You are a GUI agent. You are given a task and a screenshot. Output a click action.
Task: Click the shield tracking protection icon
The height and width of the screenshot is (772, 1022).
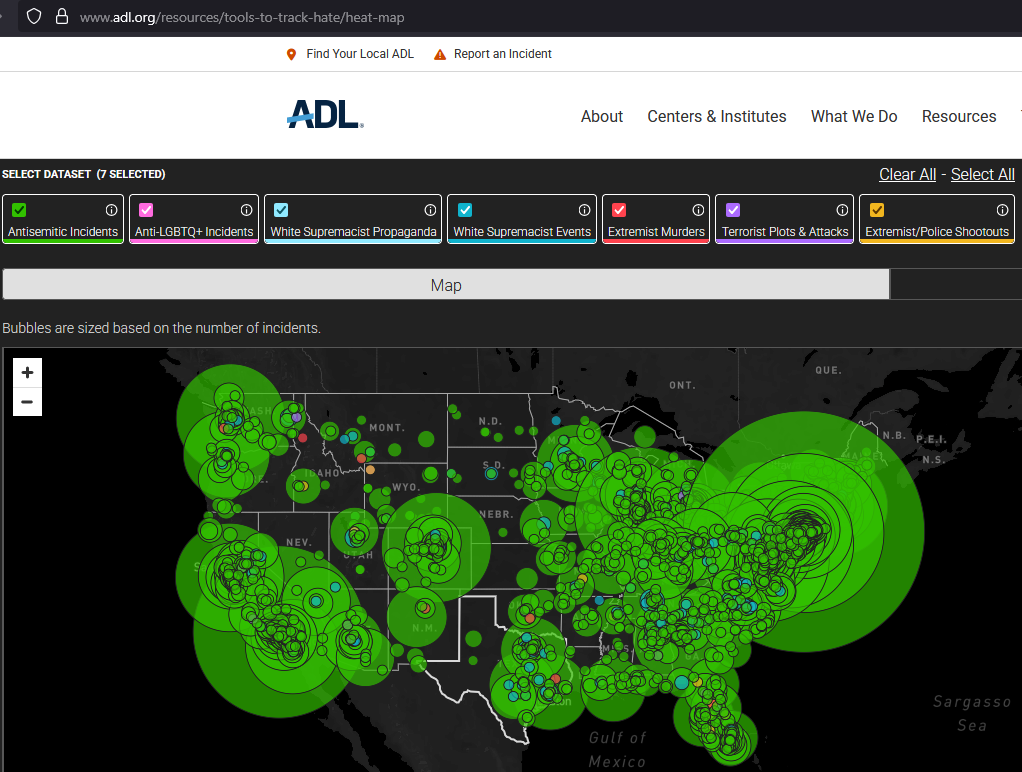[34, 16]
